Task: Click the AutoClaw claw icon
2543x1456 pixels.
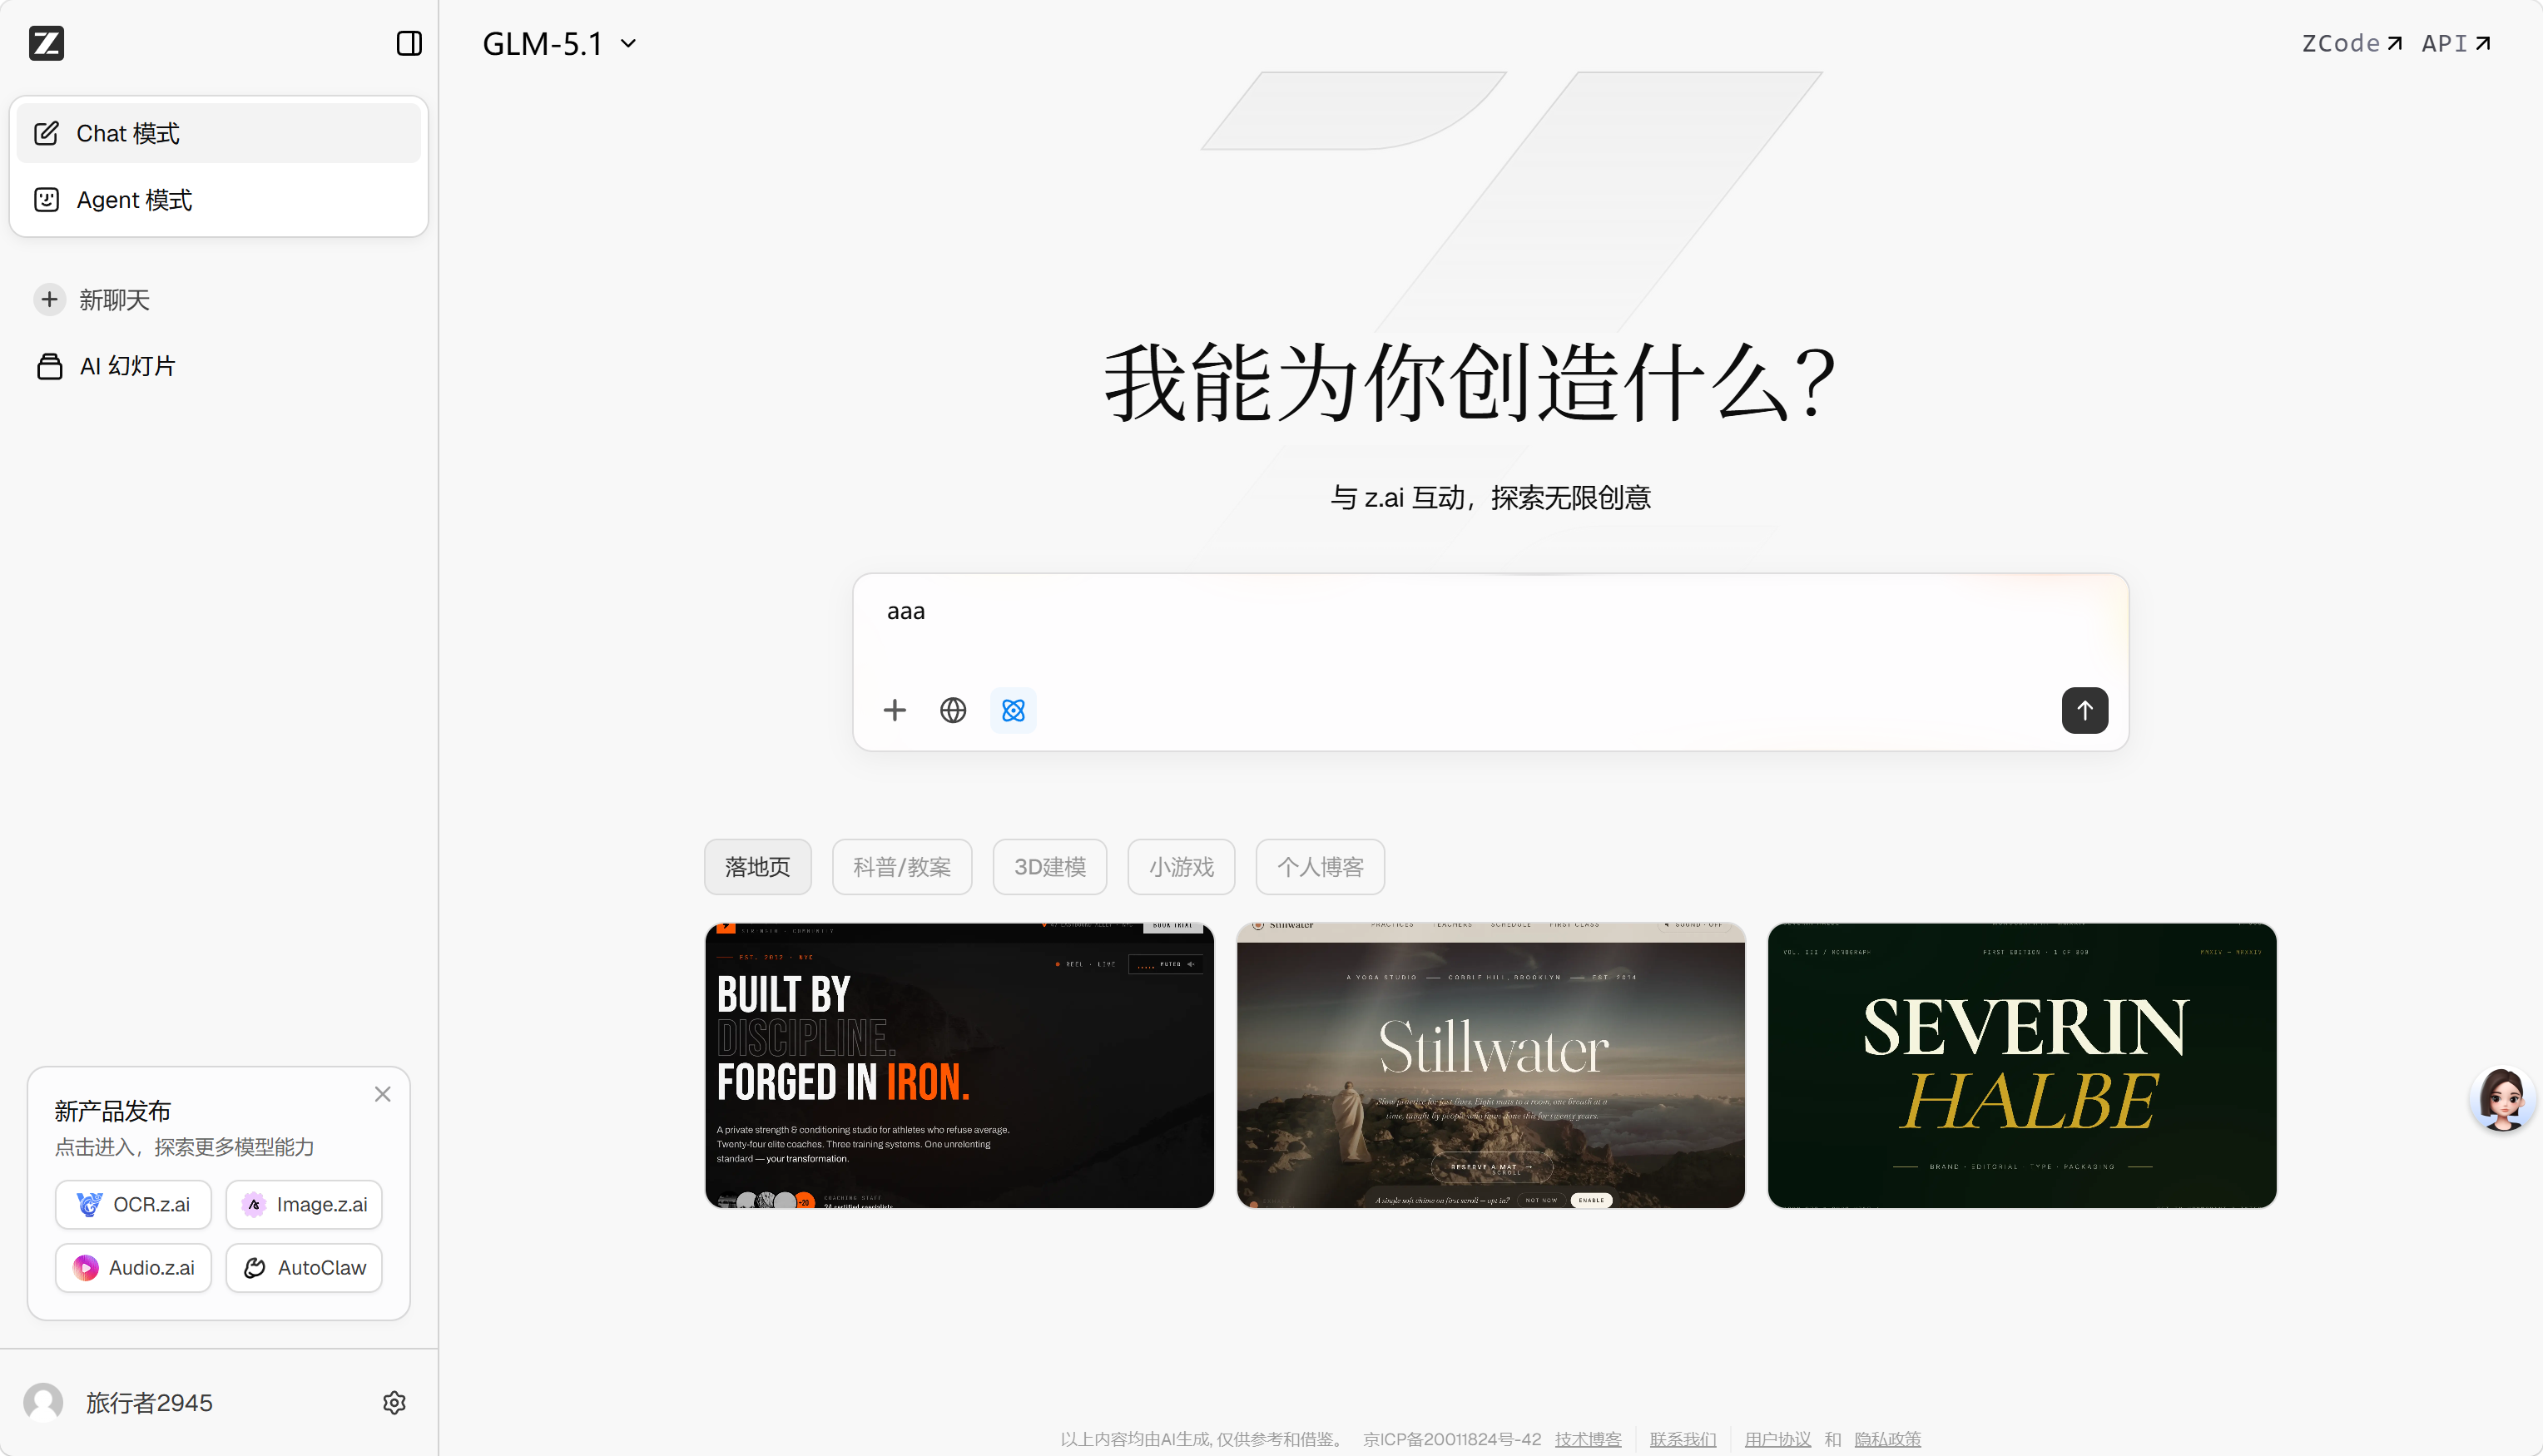Action: (x=254, y=1267)
